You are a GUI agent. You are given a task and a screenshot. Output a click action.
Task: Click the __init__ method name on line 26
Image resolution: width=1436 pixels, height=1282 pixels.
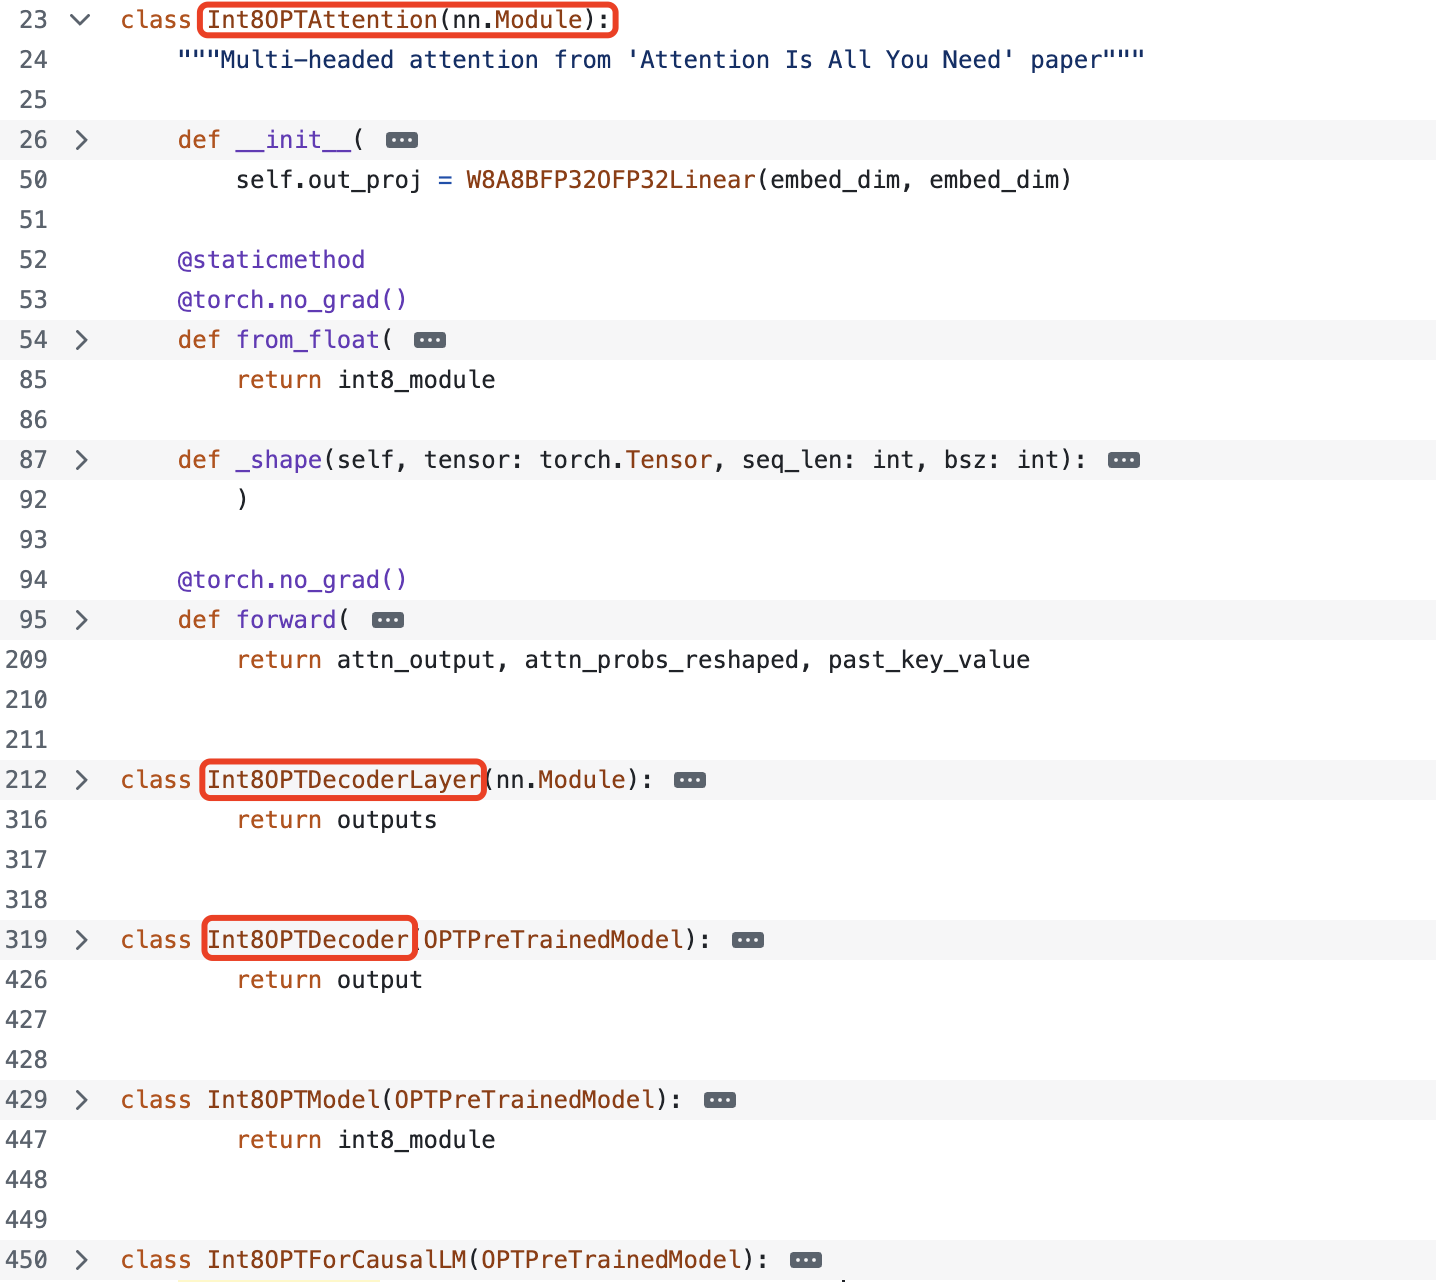(x=293, y=140)
